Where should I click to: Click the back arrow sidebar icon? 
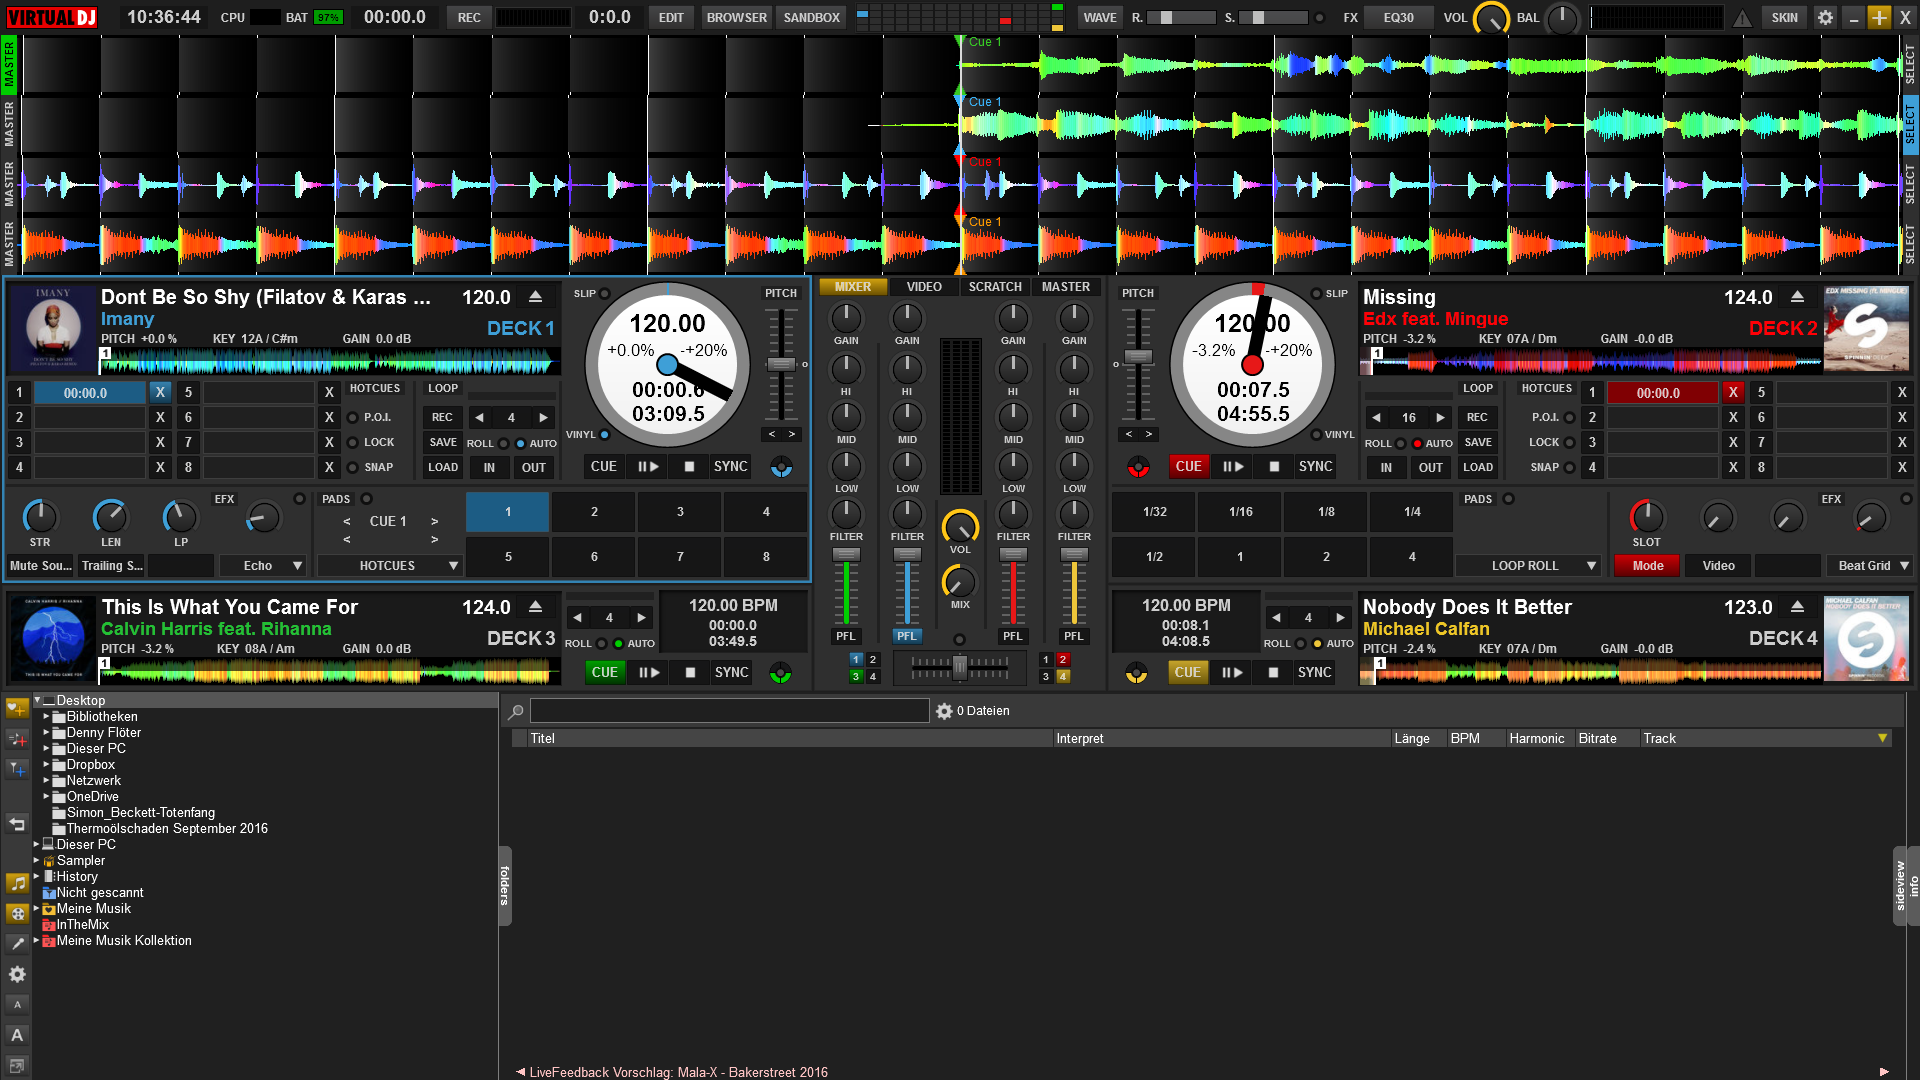coord(17,824)
